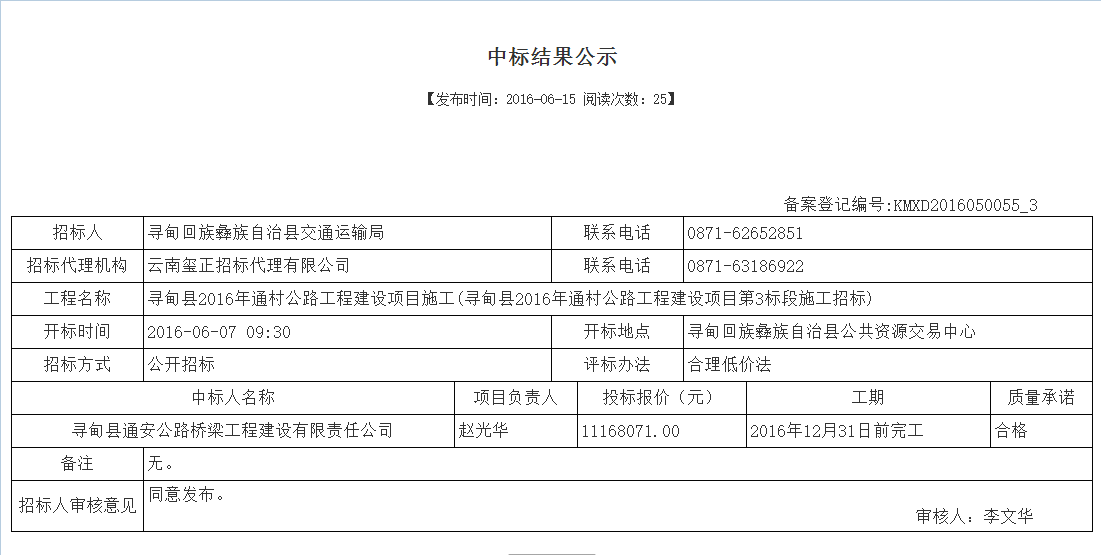
Task: Click the 评标办法 label cell
Action: tap(617, 365)
